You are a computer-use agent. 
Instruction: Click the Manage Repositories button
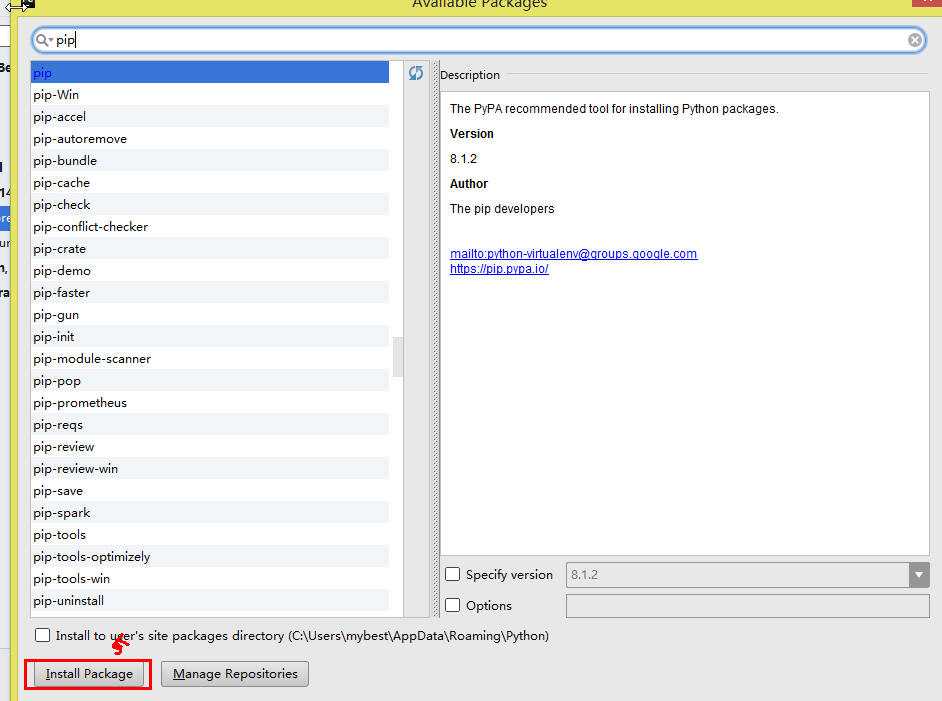[235, 674]
